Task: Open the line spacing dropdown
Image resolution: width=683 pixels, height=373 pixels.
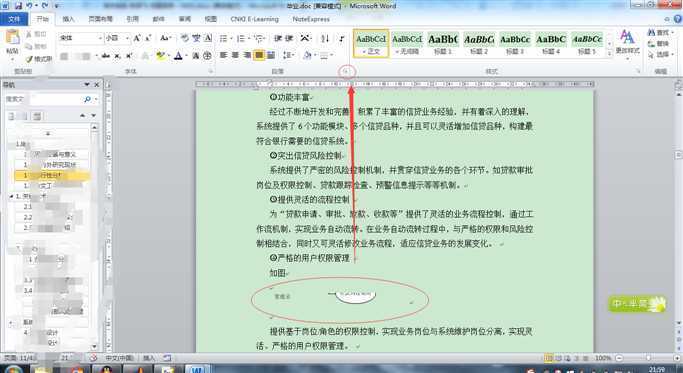Action: pyautogui.click(x=288, y=55)
